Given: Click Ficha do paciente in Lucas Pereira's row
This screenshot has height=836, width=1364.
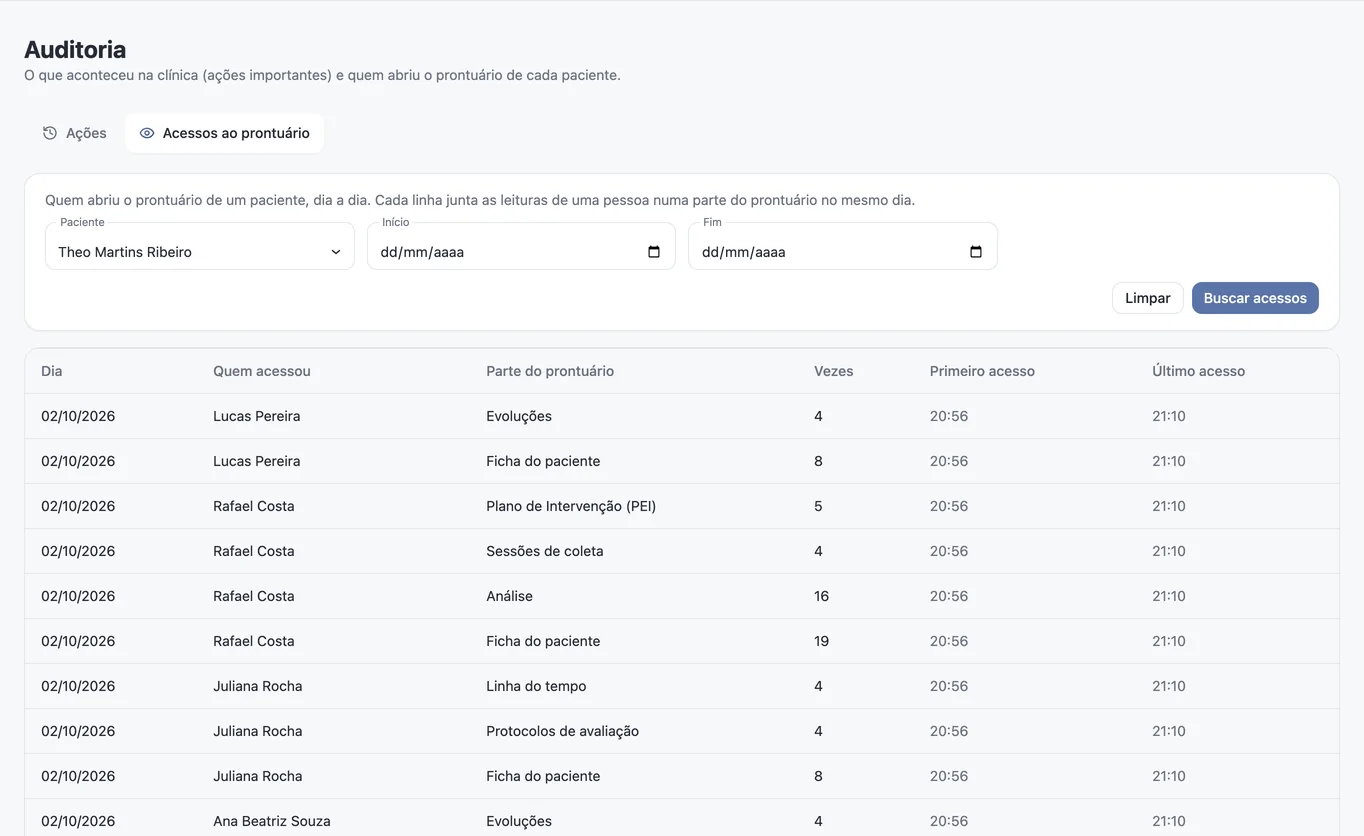Looking at the screenshot, I should click(543, 461).
